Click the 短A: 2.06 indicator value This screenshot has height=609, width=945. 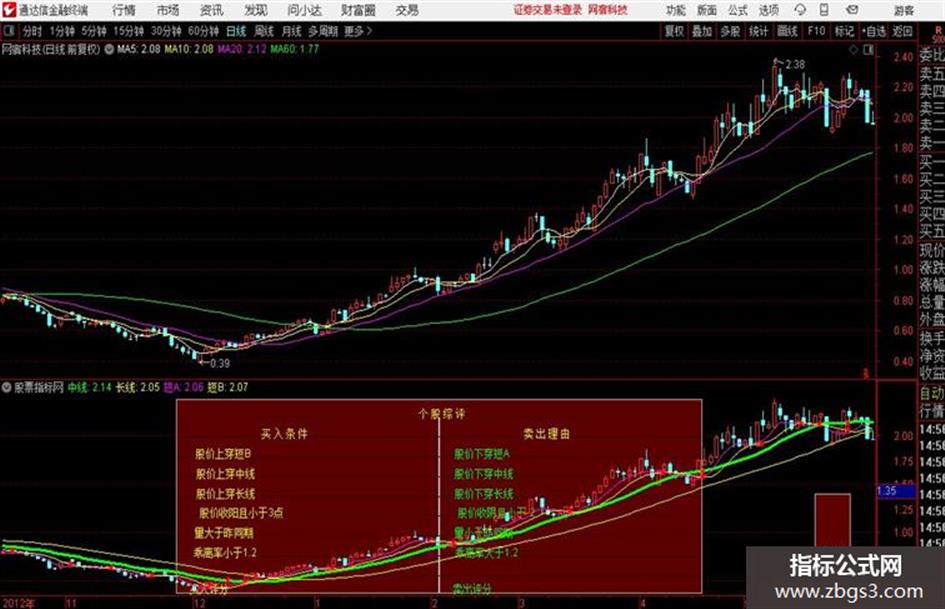(183, 387)
